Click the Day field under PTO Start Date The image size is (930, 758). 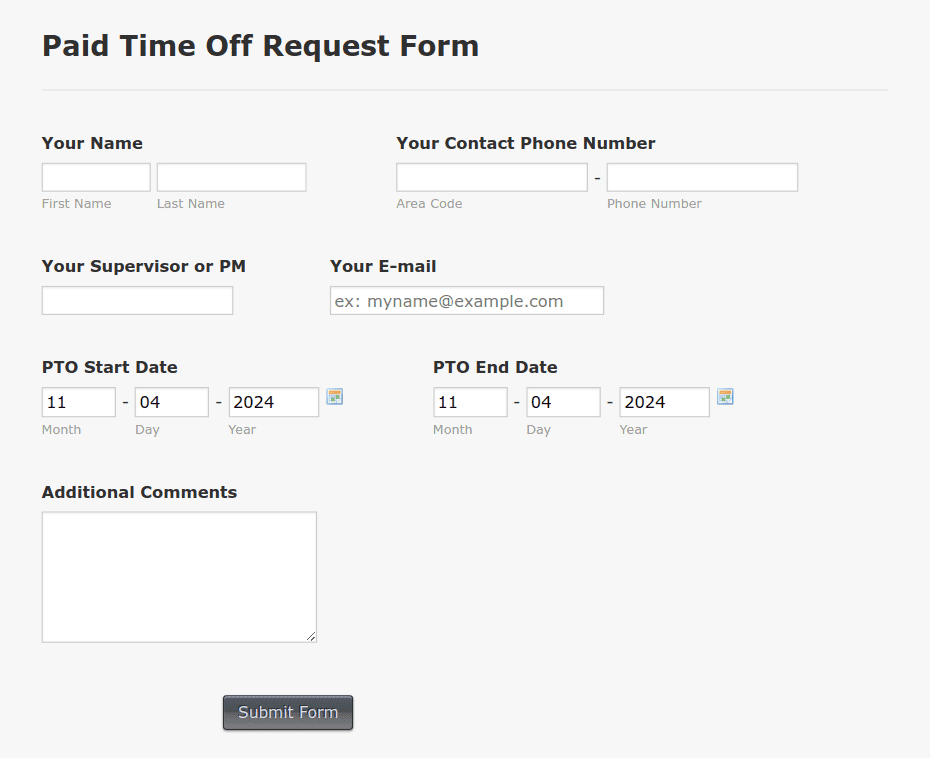tap(171, 402)
